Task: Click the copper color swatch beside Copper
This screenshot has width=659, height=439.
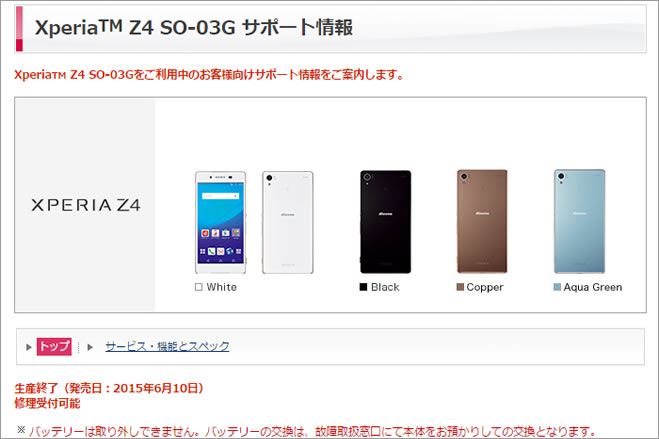Action: [x=460, y=287]
